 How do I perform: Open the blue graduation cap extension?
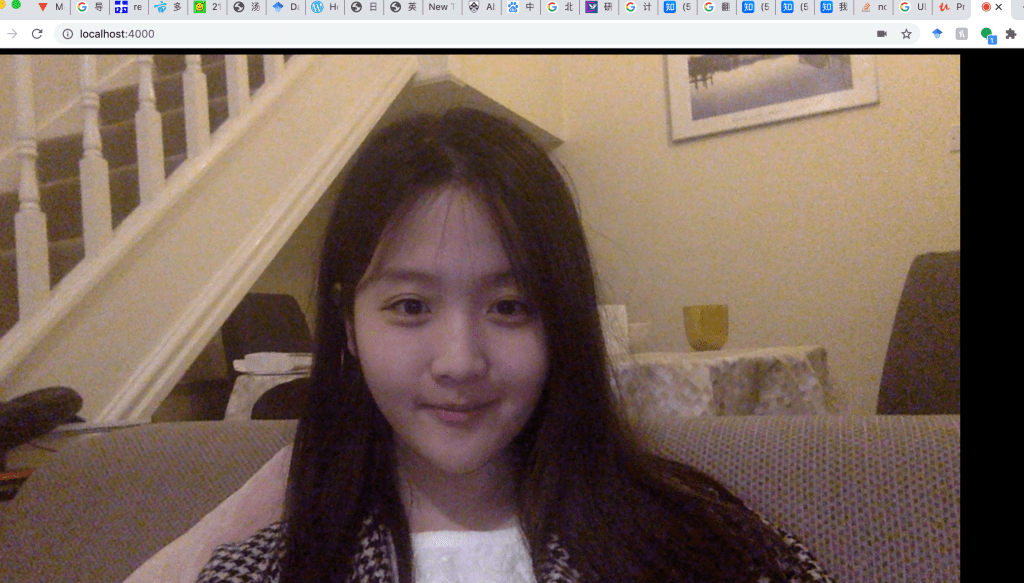[937, 34]
